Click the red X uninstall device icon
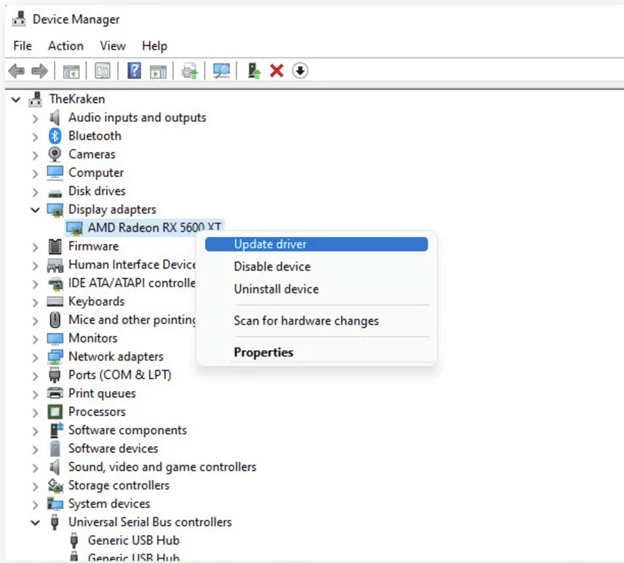Screen dimensions: 624x563 (277, 71)
